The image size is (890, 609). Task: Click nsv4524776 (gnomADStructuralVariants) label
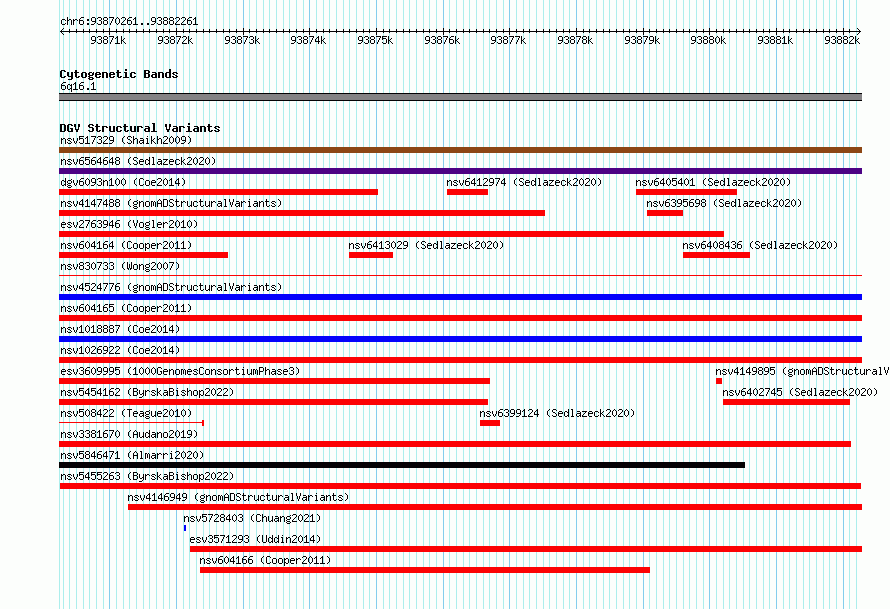171,287
